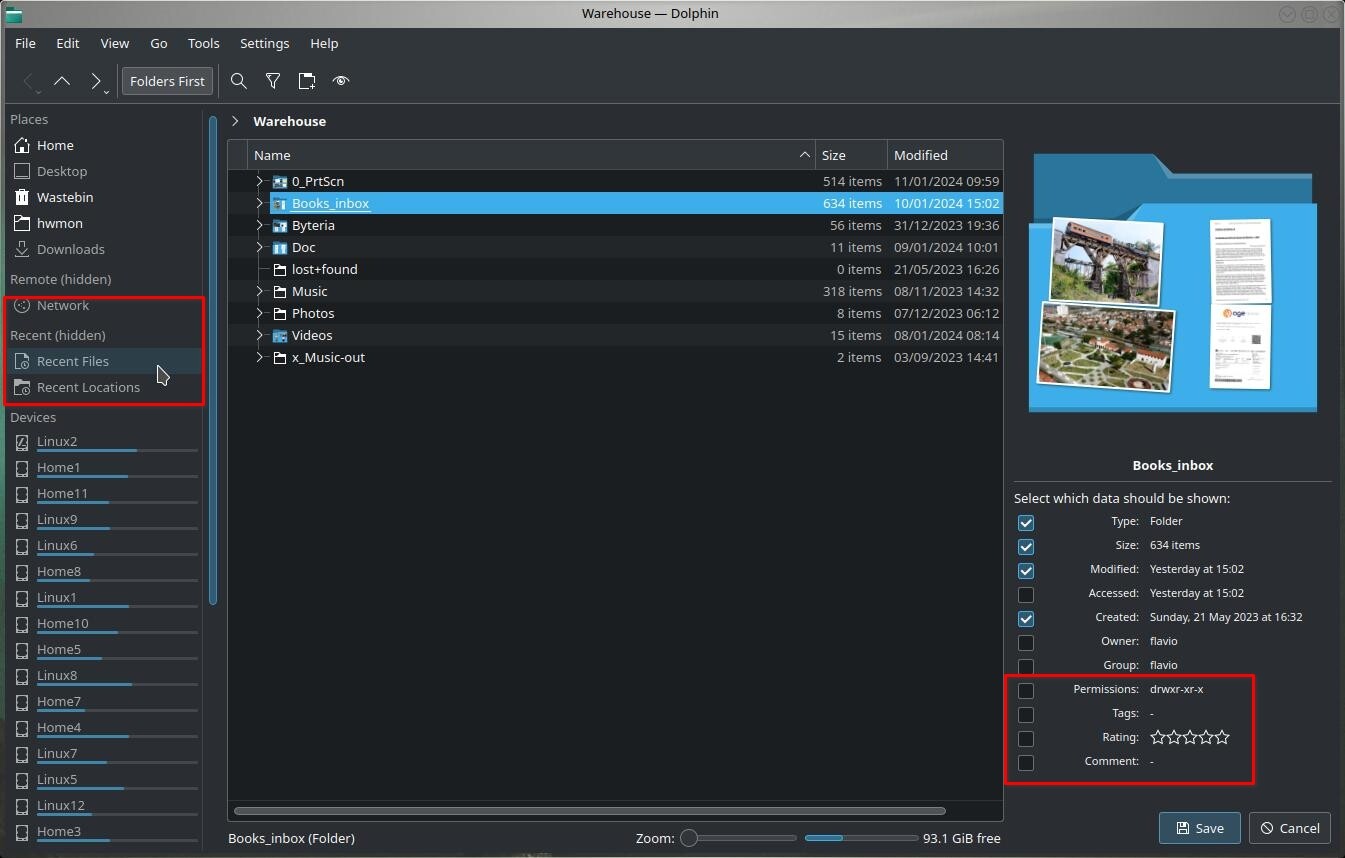Expand the Videos folder tree arrow

click(259, 335)
